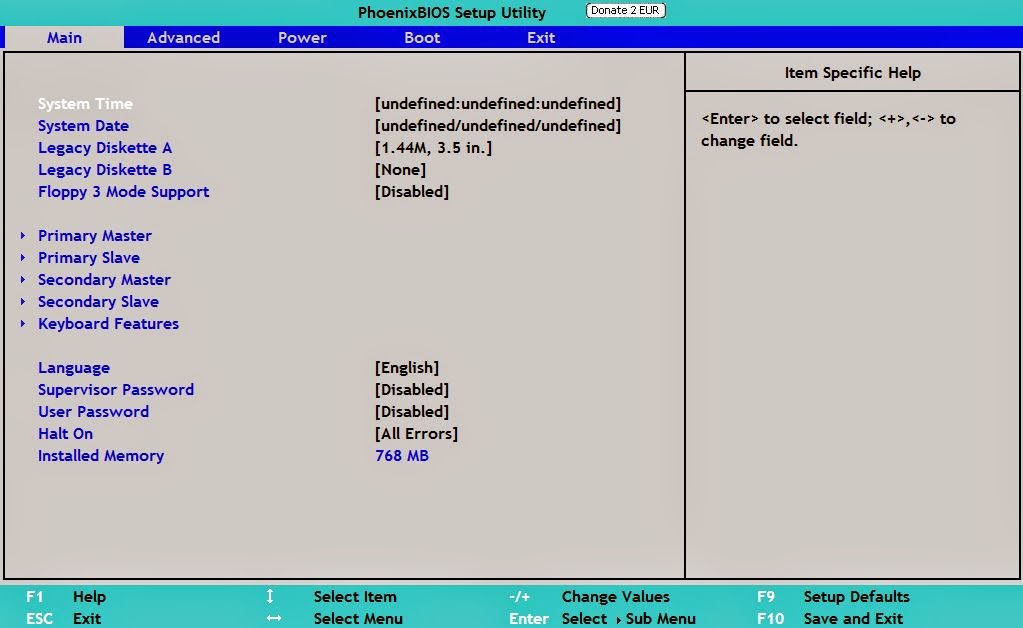This screenshot has width=1023, height=628.
Task: Click the left-right arrow Select Menu icon
Action: (274, 619)
